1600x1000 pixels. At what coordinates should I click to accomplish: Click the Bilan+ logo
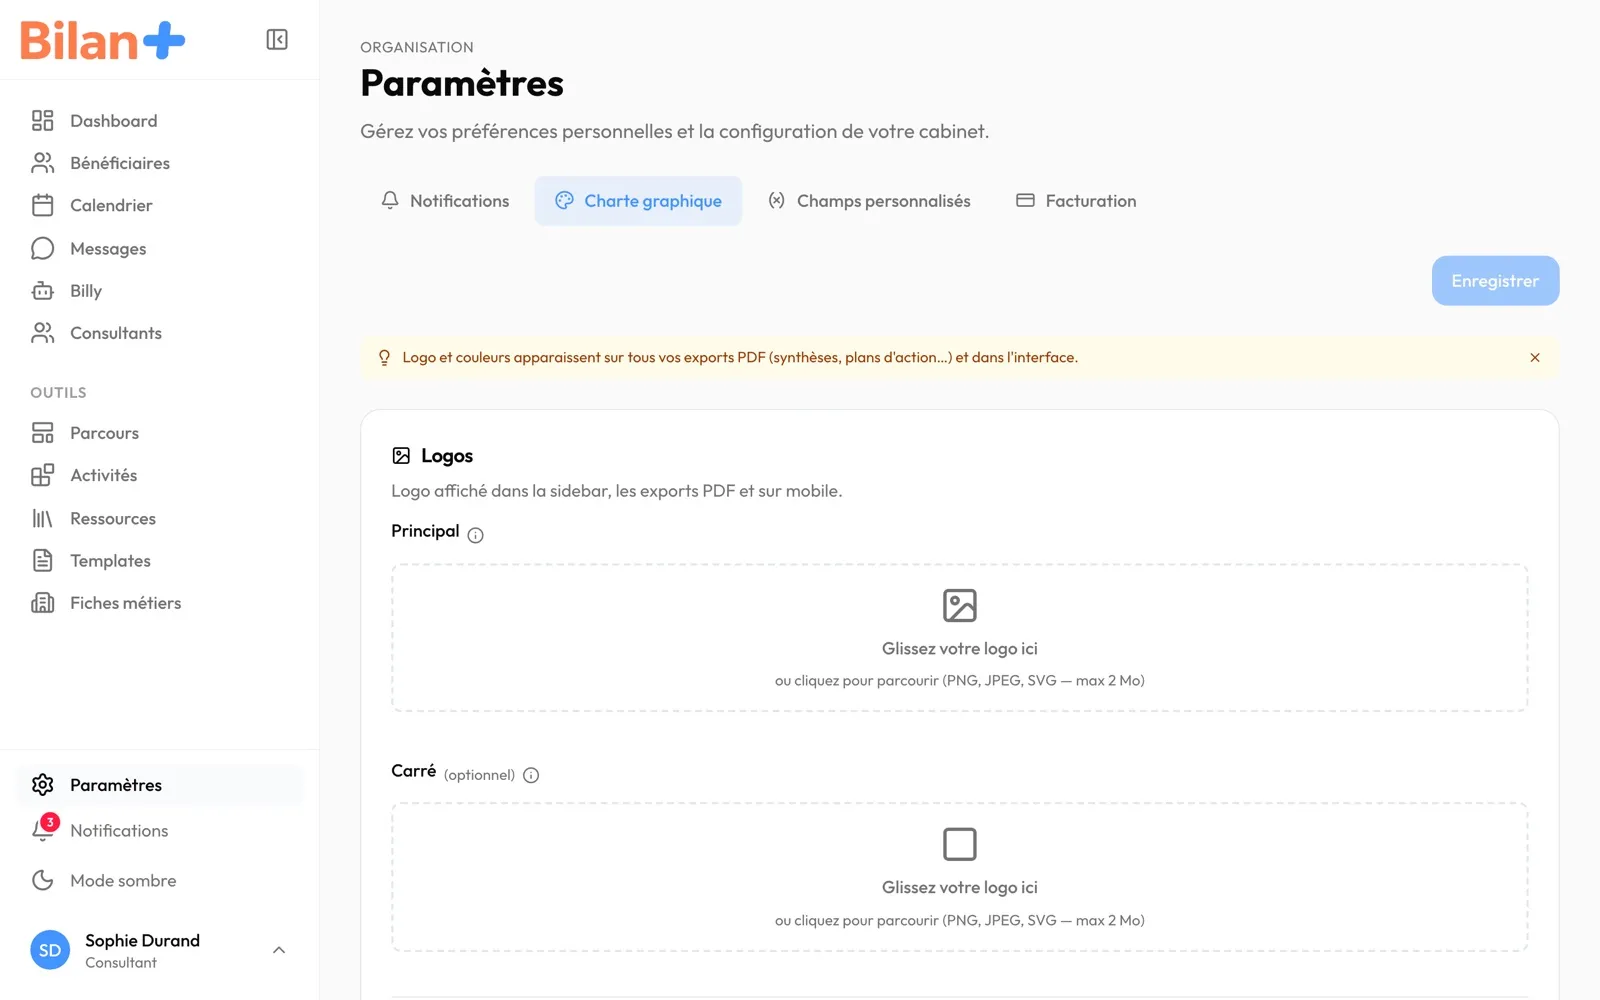(103, 41)
